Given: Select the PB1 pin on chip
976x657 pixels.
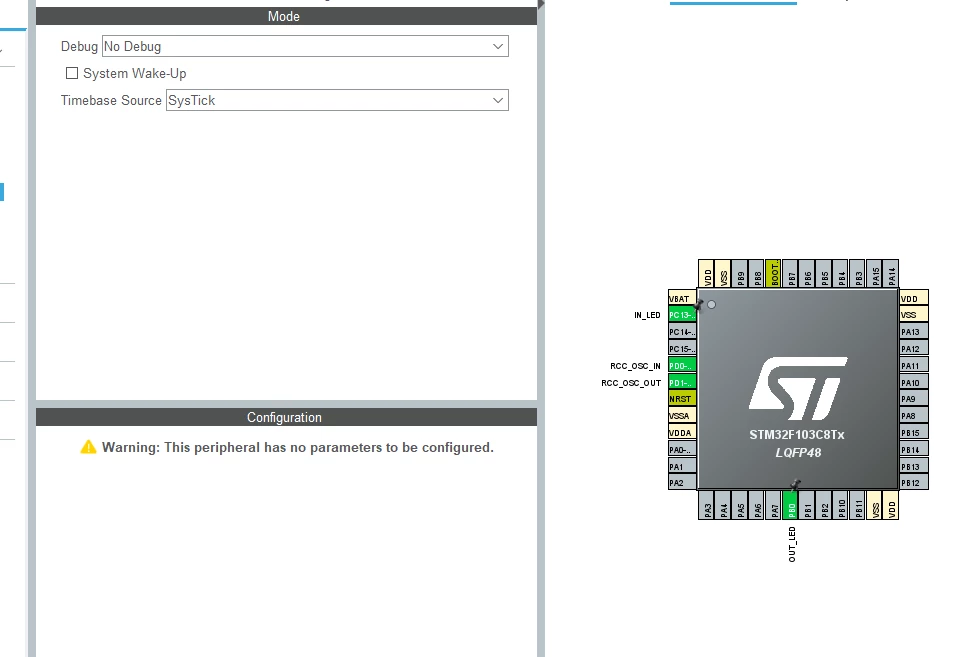Looking at the screenshot, I should click(807, 505).
